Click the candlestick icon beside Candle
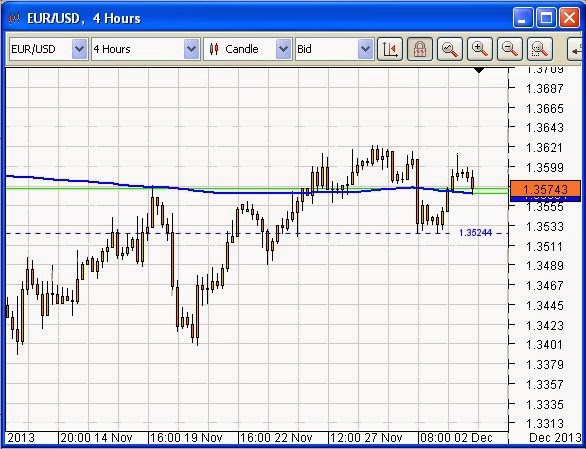This screenshot has width=586, height=449. pyautogui.click(x=214, y=49)
